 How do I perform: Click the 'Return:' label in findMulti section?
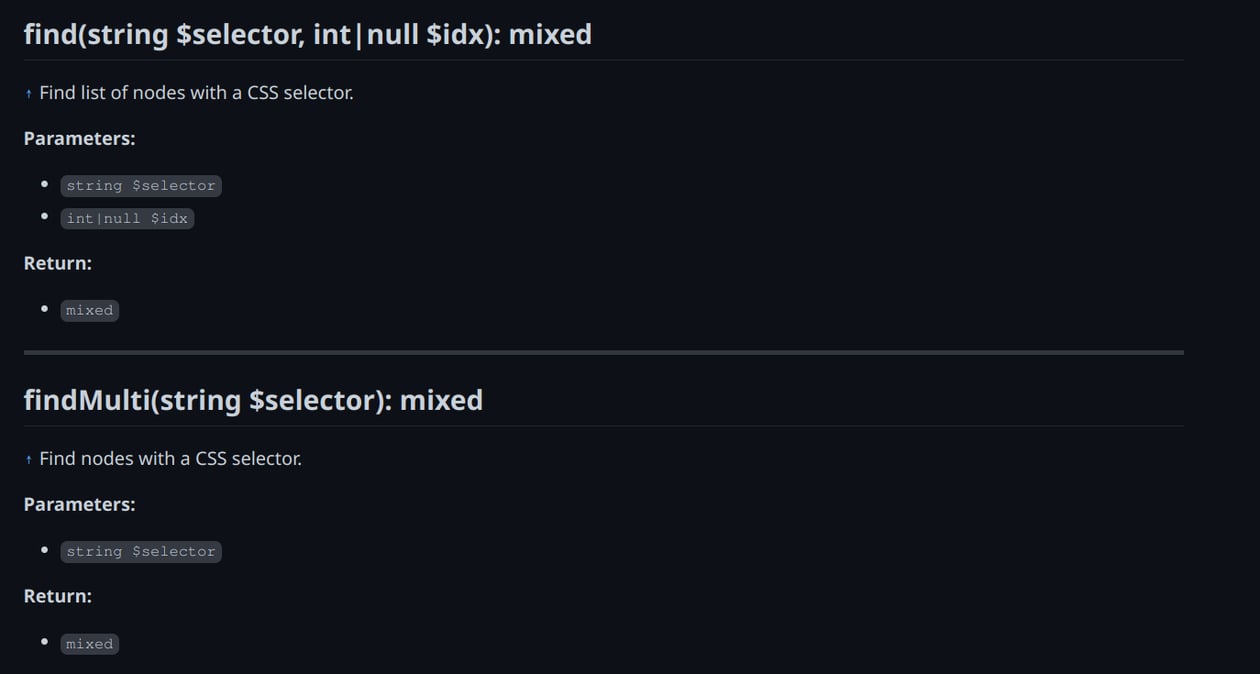click(x=58, y=597)
